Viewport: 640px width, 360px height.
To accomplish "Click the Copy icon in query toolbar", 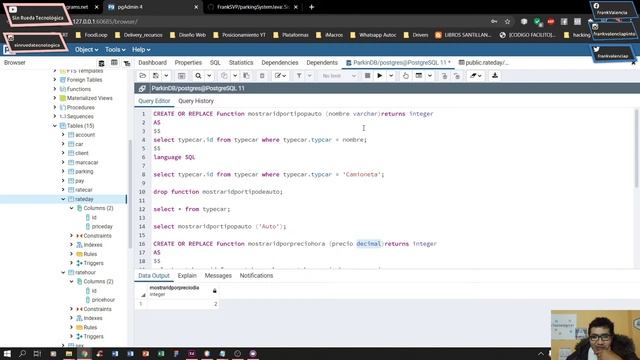I will tap(224, 76).
